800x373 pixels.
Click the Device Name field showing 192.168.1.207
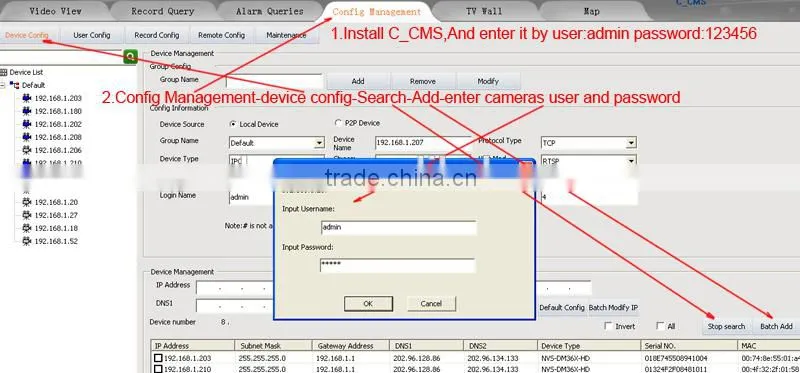[423, 143]
